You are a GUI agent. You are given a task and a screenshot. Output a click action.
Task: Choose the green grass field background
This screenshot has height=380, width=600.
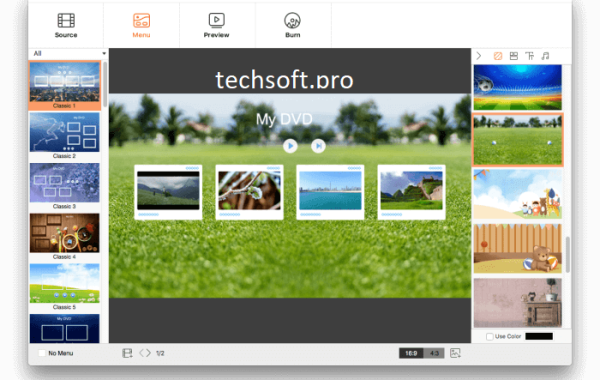518,140
